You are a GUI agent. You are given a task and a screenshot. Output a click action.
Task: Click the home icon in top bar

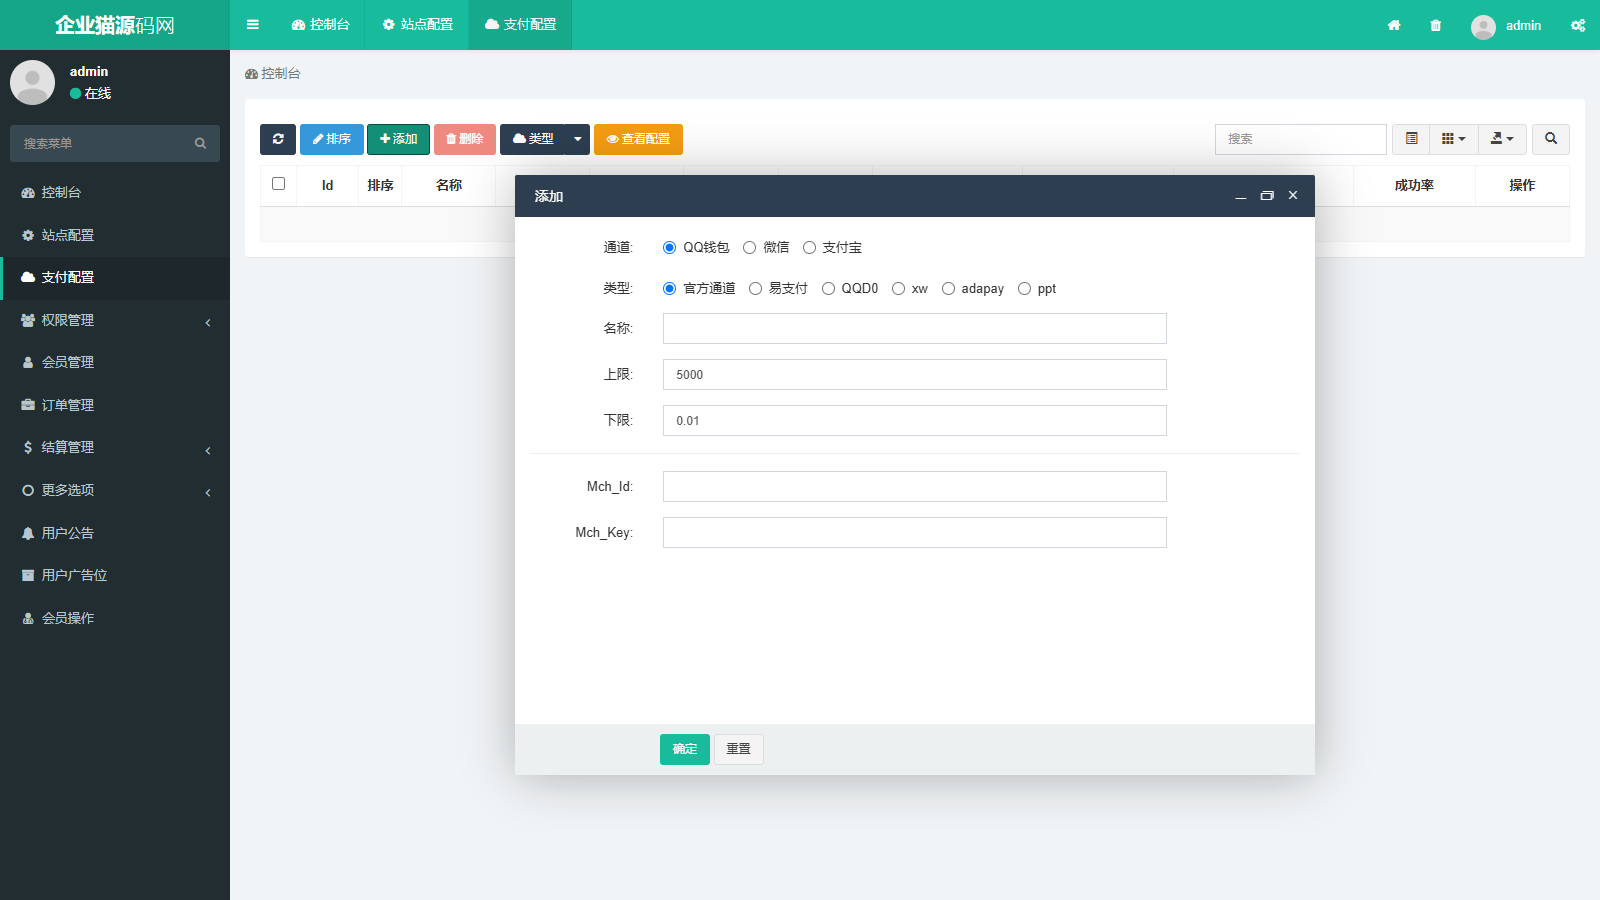pos(1394,25)
